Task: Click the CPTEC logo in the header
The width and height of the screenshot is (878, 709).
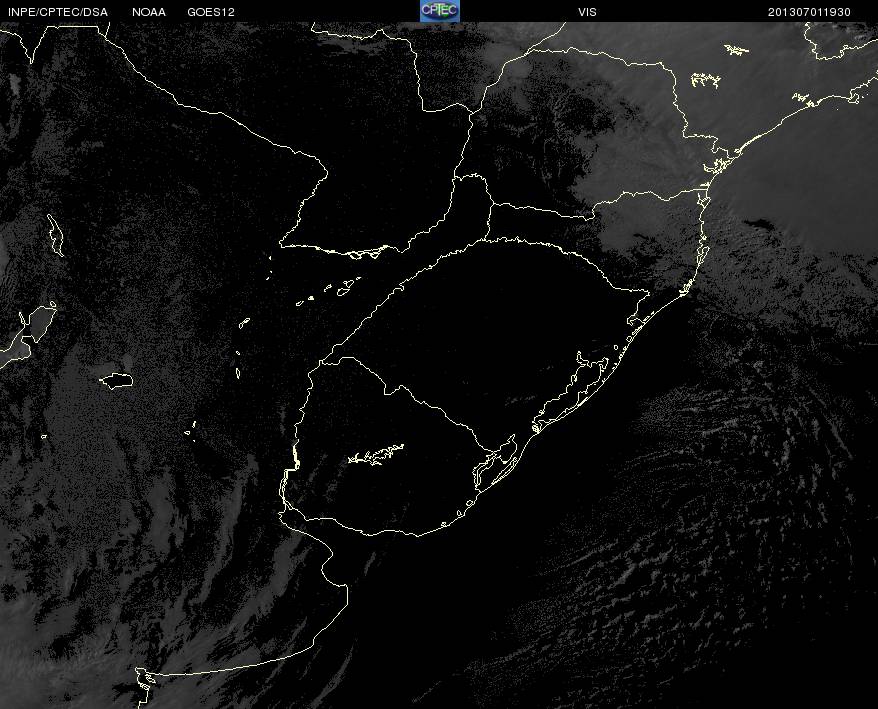Action: point(440,11)
